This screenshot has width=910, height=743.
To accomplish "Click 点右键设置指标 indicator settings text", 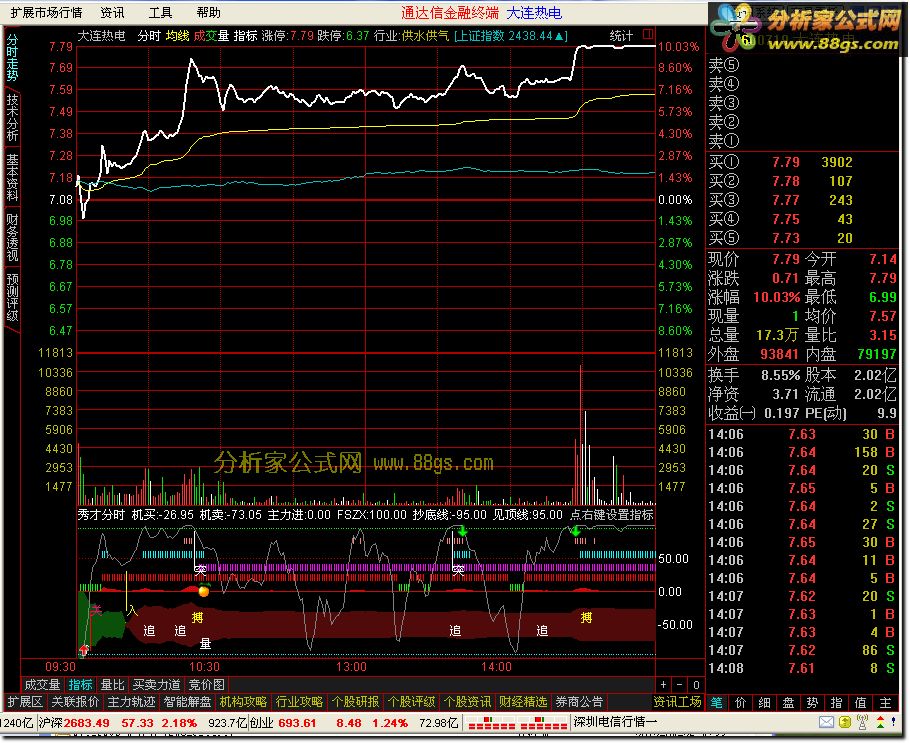I will coord(612,514).
